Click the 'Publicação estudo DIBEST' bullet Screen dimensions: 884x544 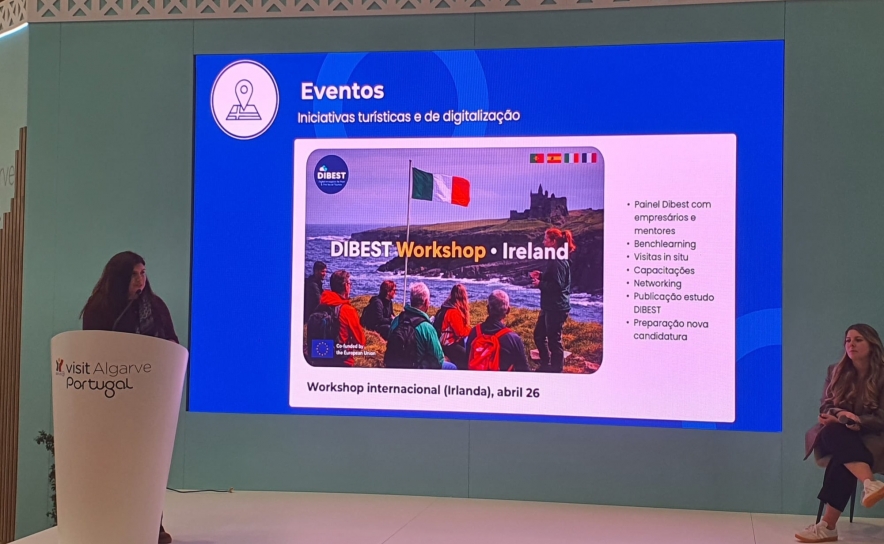(x=672, y=303)
